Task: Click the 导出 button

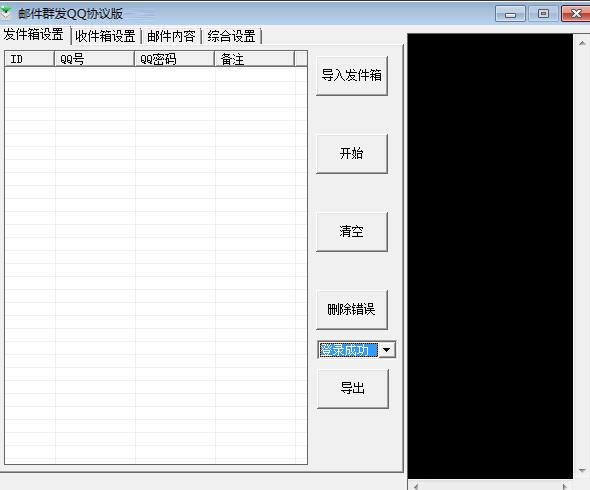Action: pos(353,388)
